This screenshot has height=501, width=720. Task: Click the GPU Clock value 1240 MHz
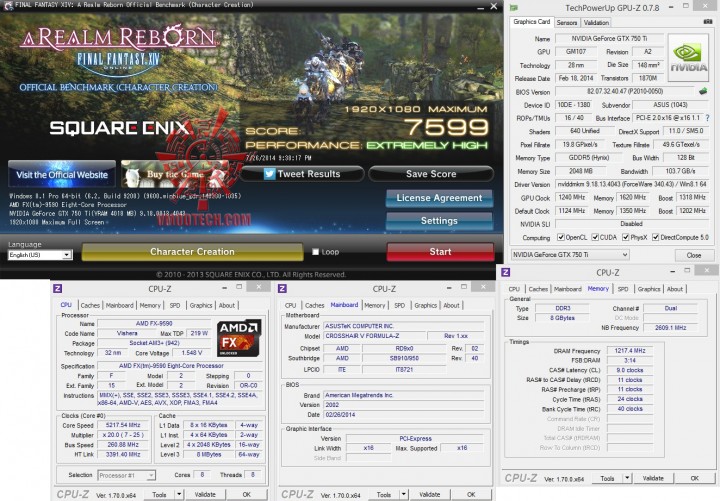point(572,197)
